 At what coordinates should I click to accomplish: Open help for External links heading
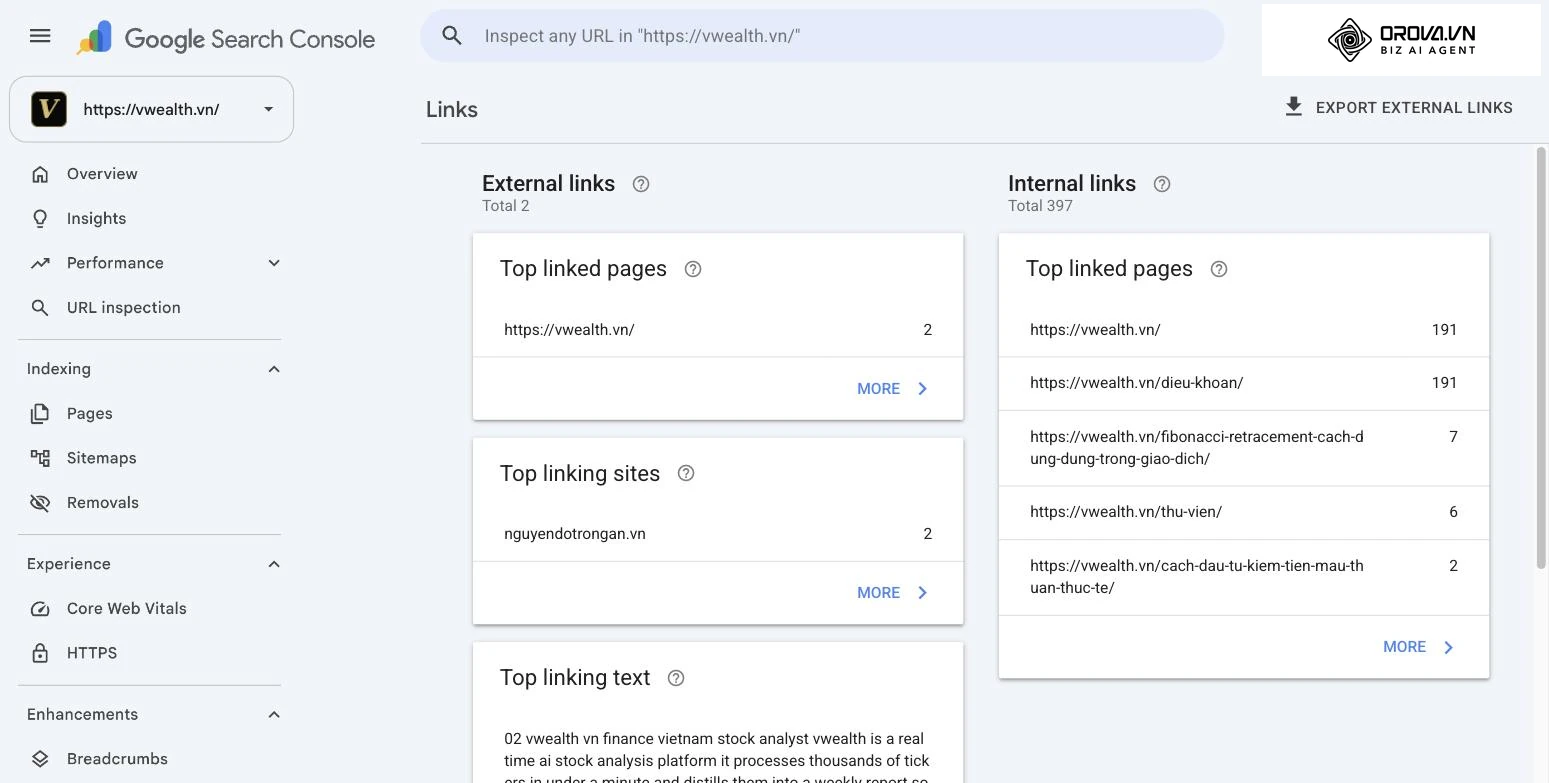point(641,184)
